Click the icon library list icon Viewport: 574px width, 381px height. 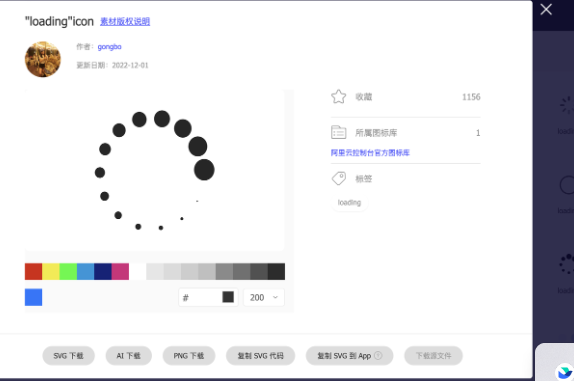pos(339,132)
